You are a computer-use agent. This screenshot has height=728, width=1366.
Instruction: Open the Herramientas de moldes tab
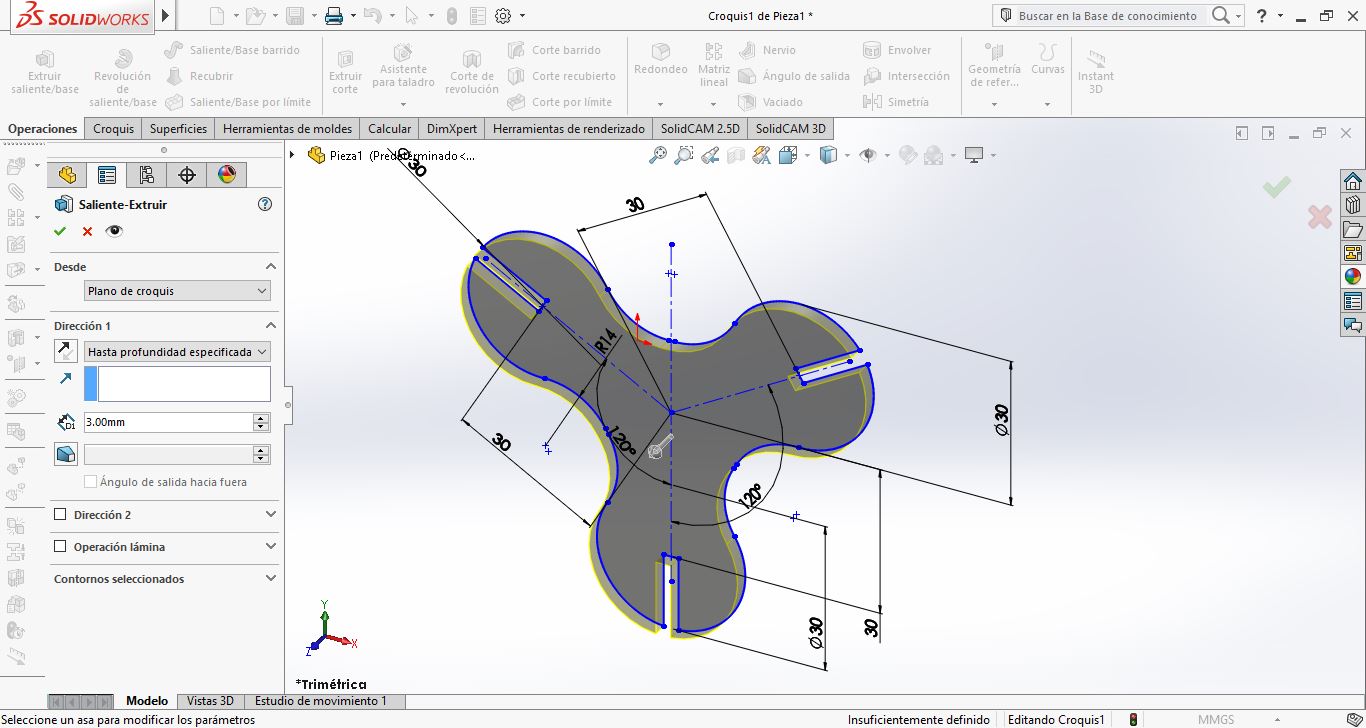(288, 129)
